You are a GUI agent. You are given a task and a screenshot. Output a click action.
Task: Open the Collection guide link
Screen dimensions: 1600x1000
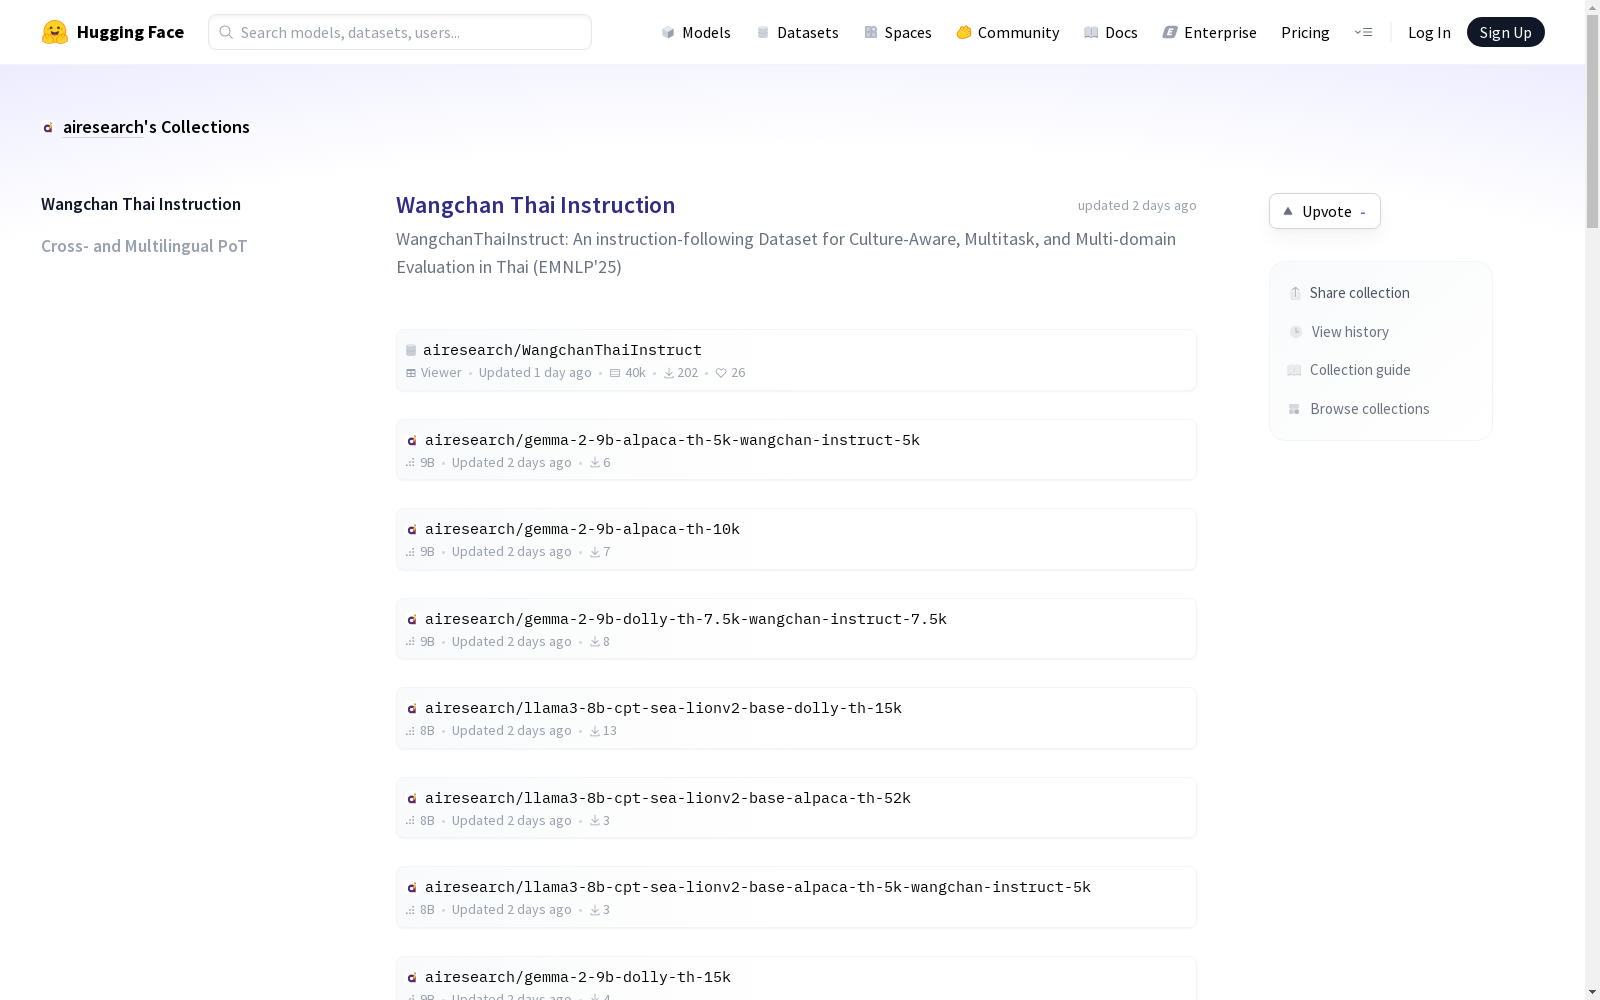pos(1349,370)
